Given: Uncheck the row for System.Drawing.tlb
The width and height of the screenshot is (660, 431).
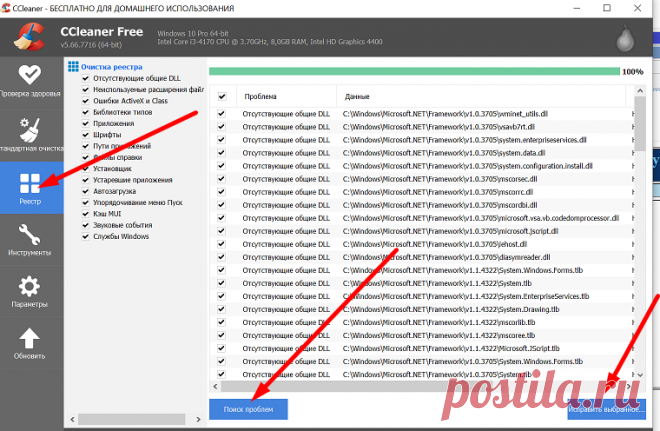Looking at the screenshot, I should click(221, 309).
